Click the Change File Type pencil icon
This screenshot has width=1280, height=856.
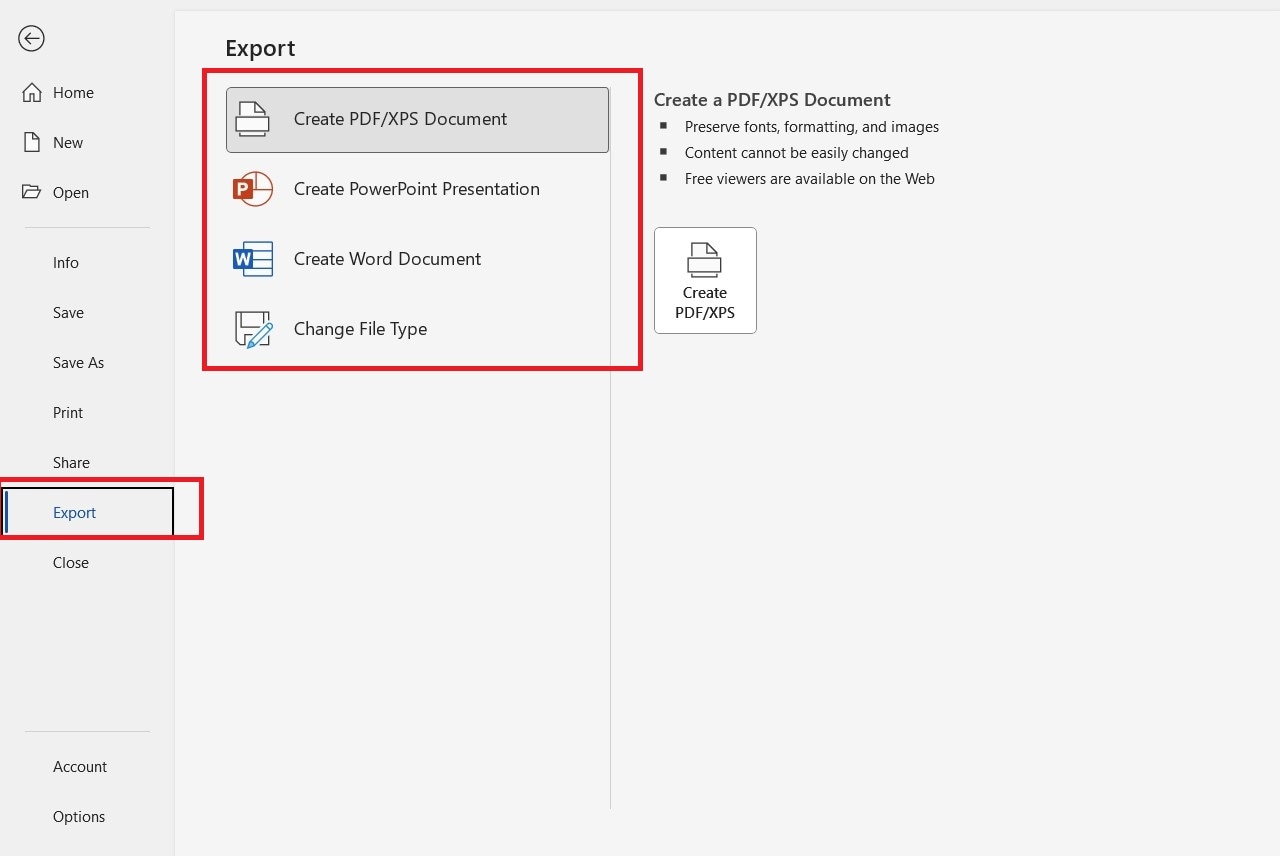[253, 329]
